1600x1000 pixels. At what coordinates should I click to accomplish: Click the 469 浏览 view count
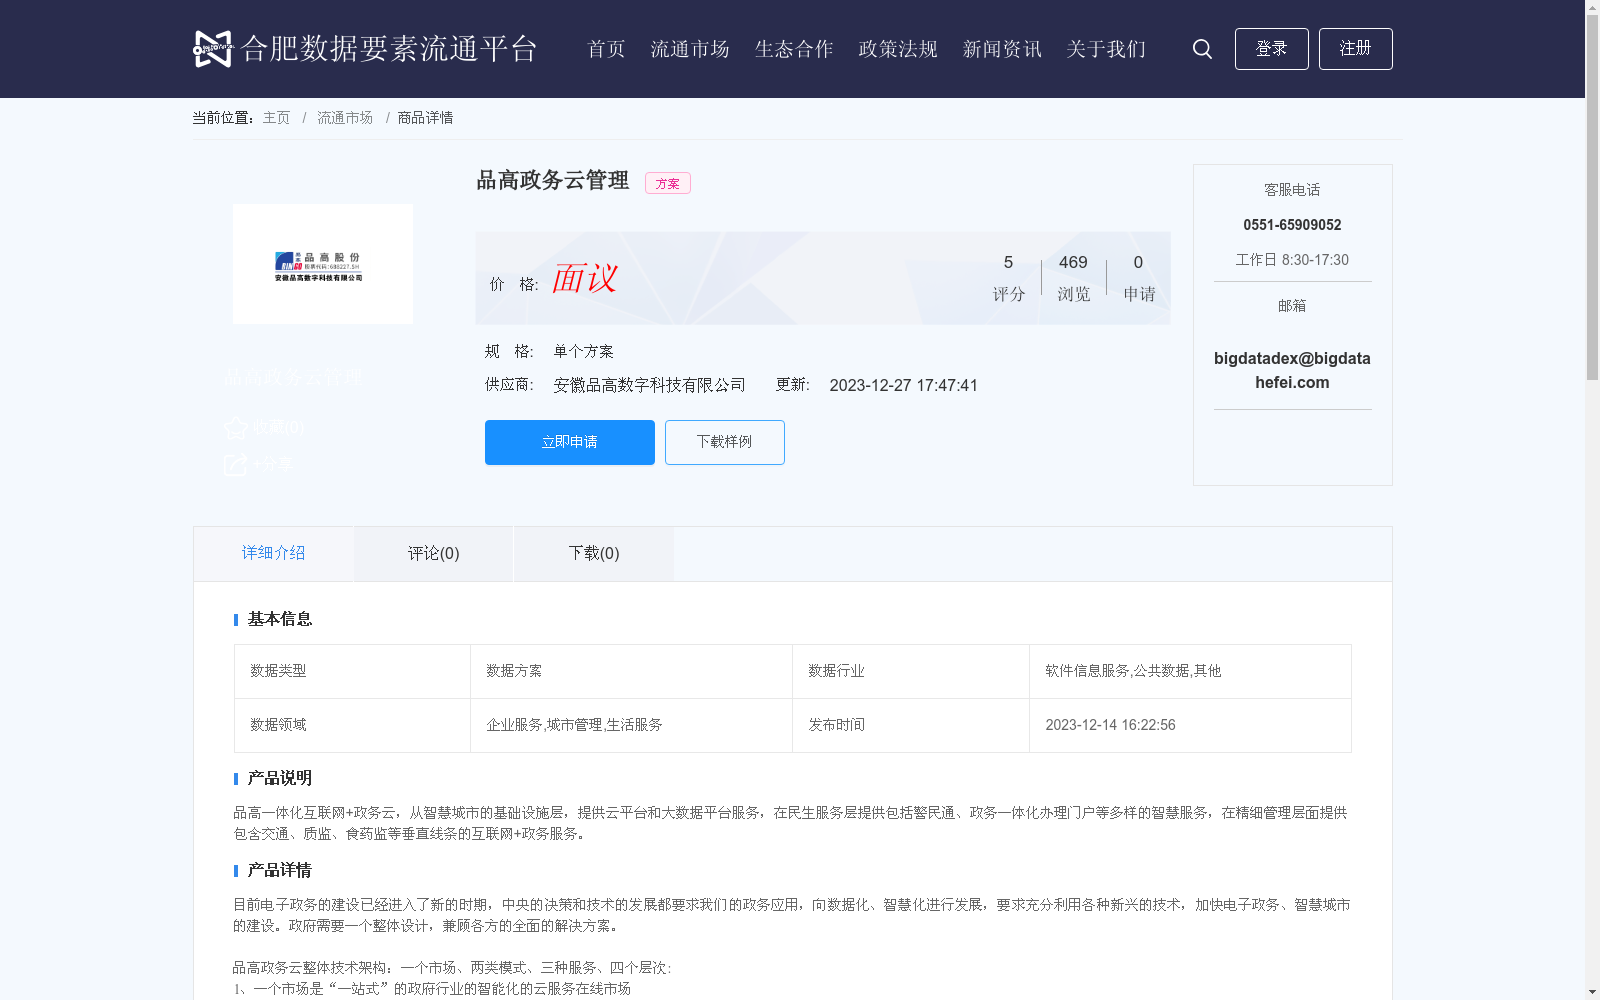(1073, 277)
